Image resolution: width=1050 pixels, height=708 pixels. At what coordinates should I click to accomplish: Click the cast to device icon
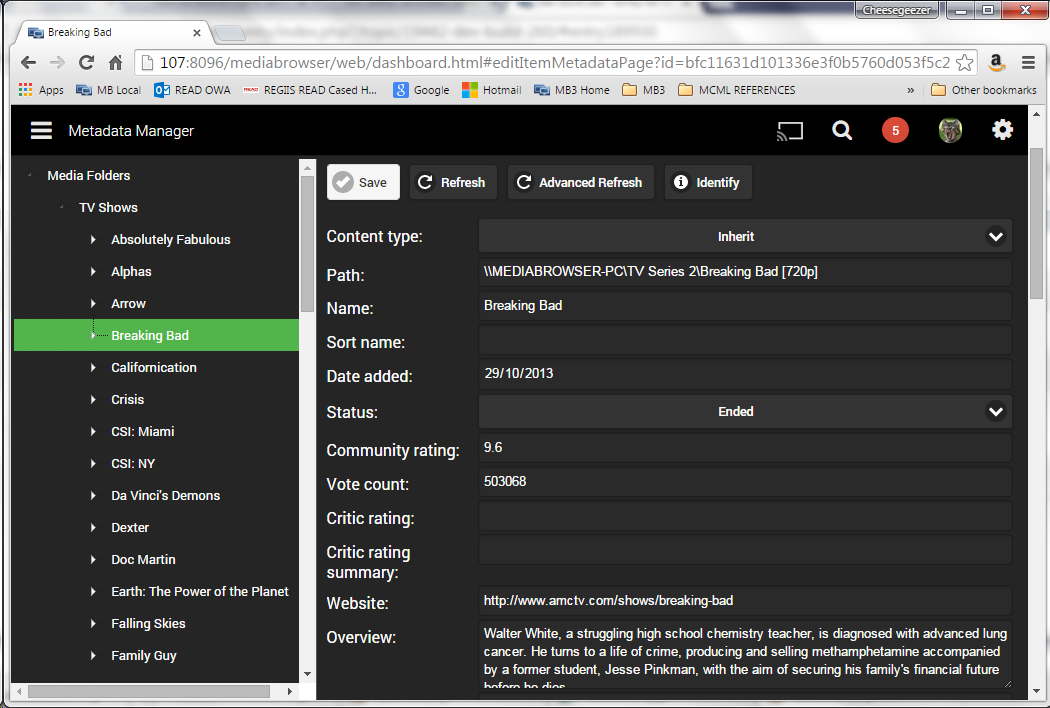click(790, 131)
